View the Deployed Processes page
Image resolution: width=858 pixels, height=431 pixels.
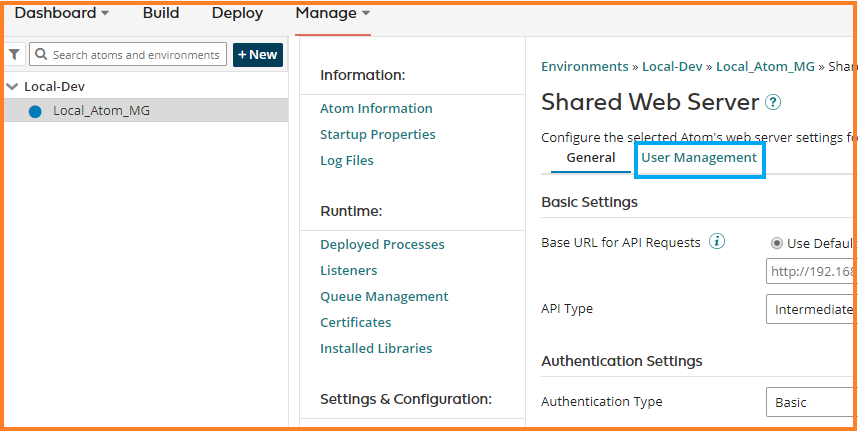[x=382, y=244]
